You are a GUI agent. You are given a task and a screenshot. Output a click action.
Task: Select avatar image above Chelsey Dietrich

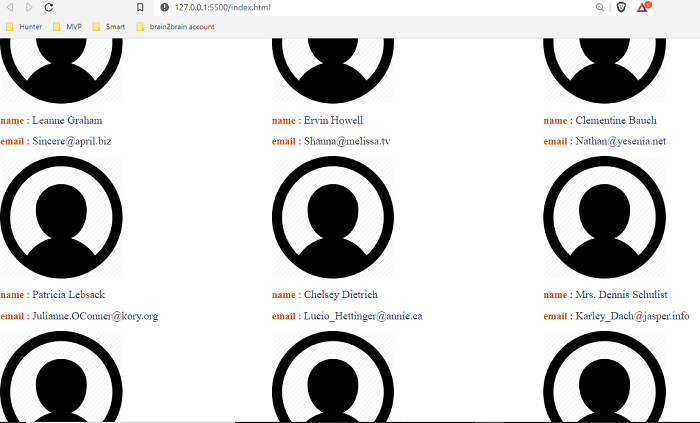point(333,217)
